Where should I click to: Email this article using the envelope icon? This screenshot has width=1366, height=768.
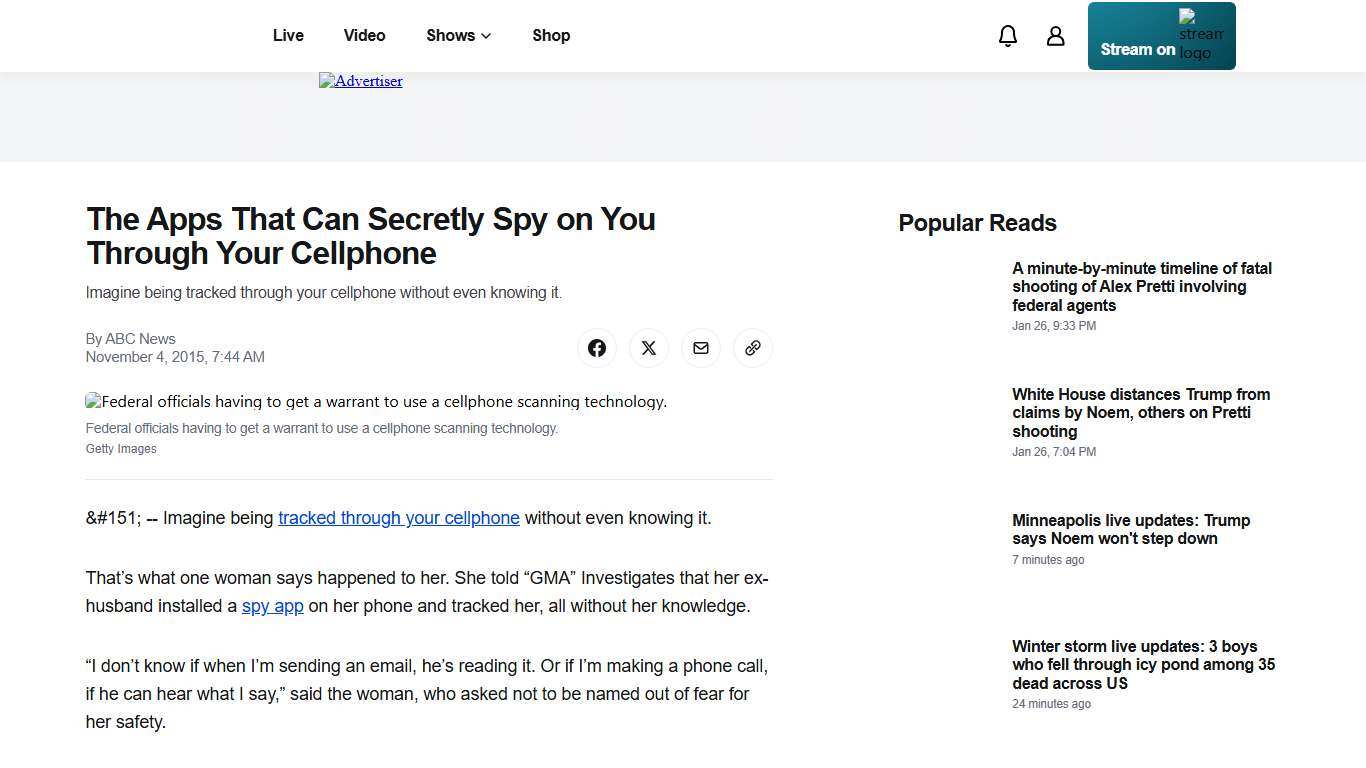(x=701, y=348)
